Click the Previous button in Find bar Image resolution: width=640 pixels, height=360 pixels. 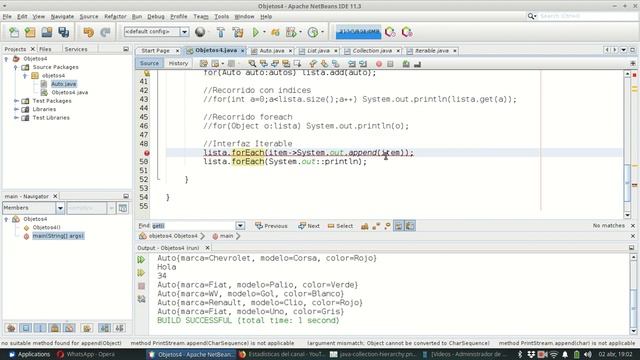coord(271,226)
